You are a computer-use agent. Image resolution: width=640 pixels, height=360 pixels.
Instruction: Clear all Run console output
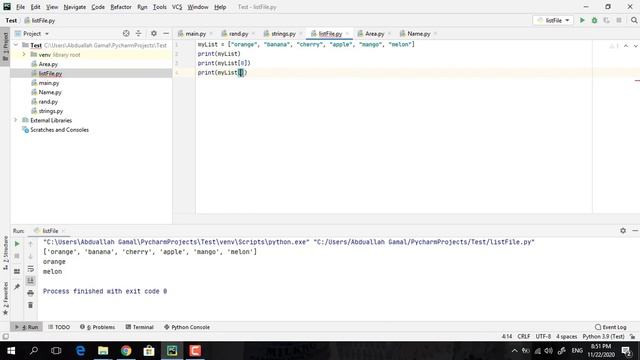(31, 305)
